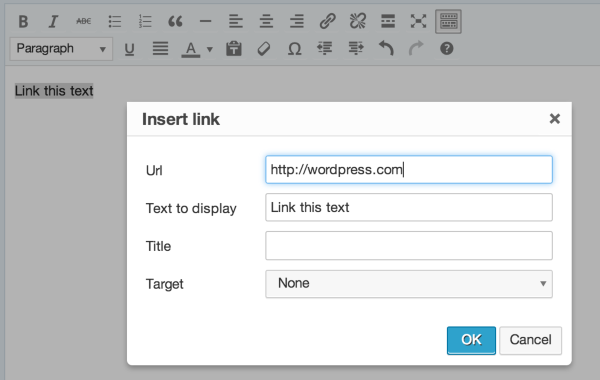
Task: Open the Paragraph format dropdown
Action: (61, 49)
